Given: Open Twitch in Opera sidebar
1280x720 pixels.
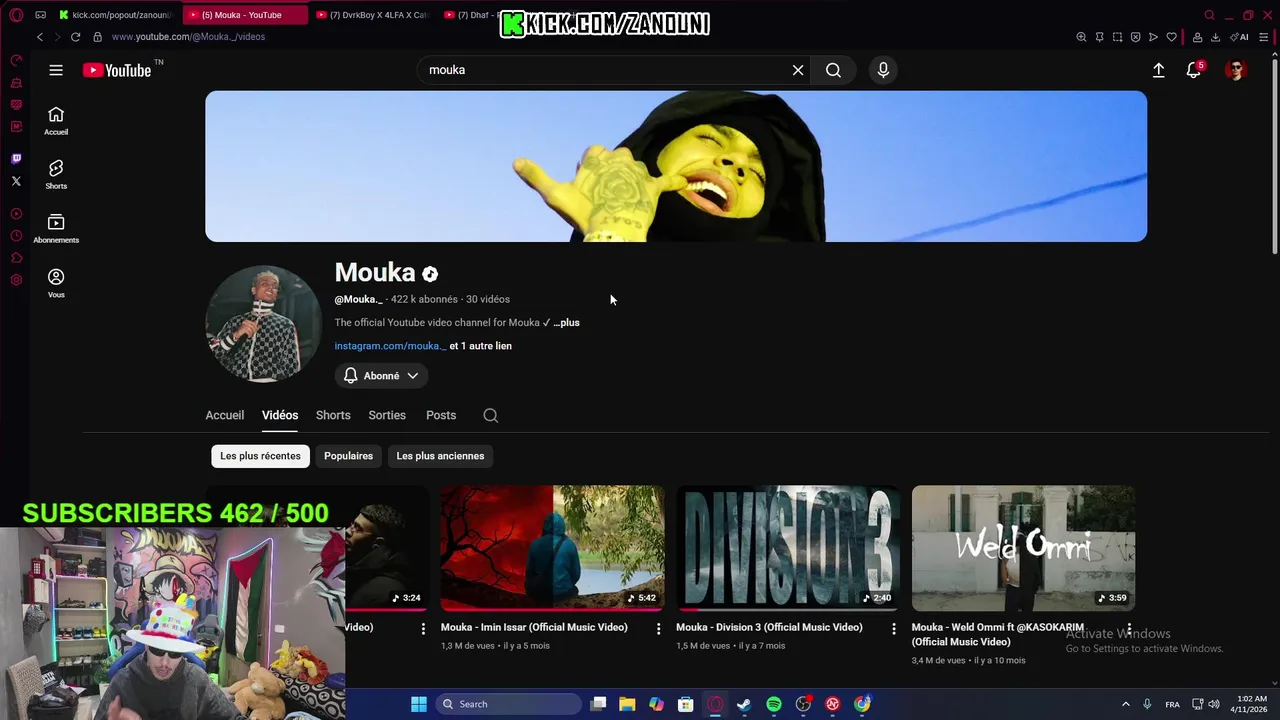Looking at the screenshot, I should coord(16,159).
